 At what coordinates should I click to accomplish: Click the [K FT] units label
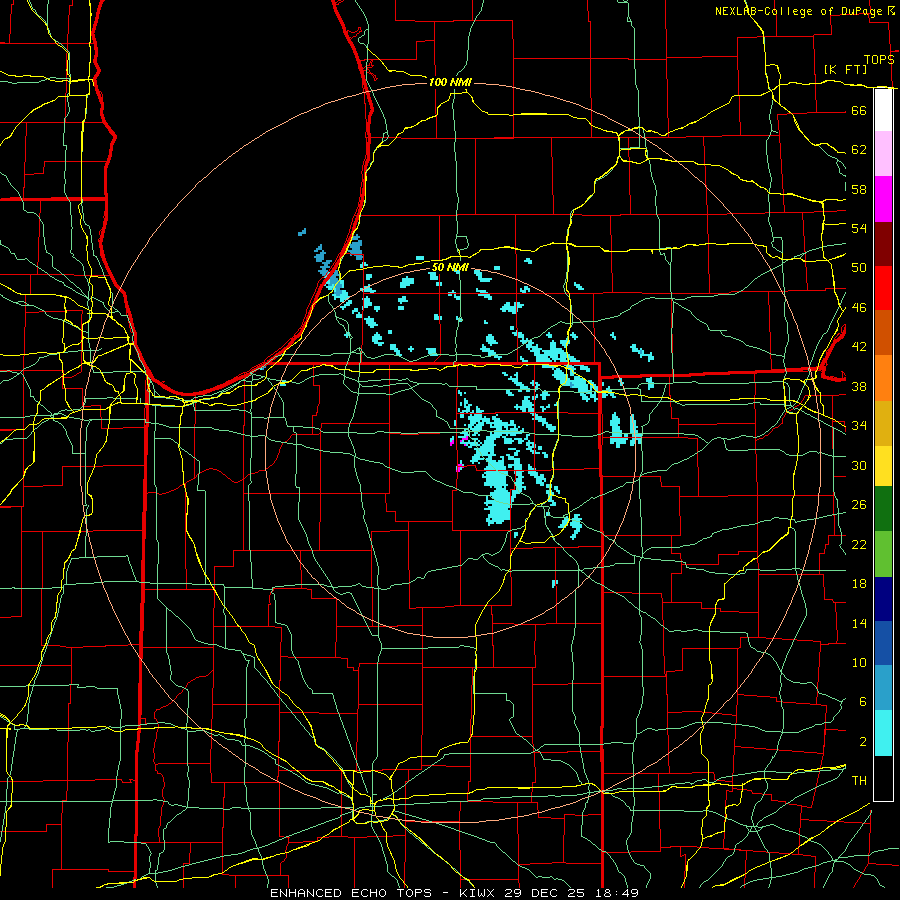[x=845, y=69]
